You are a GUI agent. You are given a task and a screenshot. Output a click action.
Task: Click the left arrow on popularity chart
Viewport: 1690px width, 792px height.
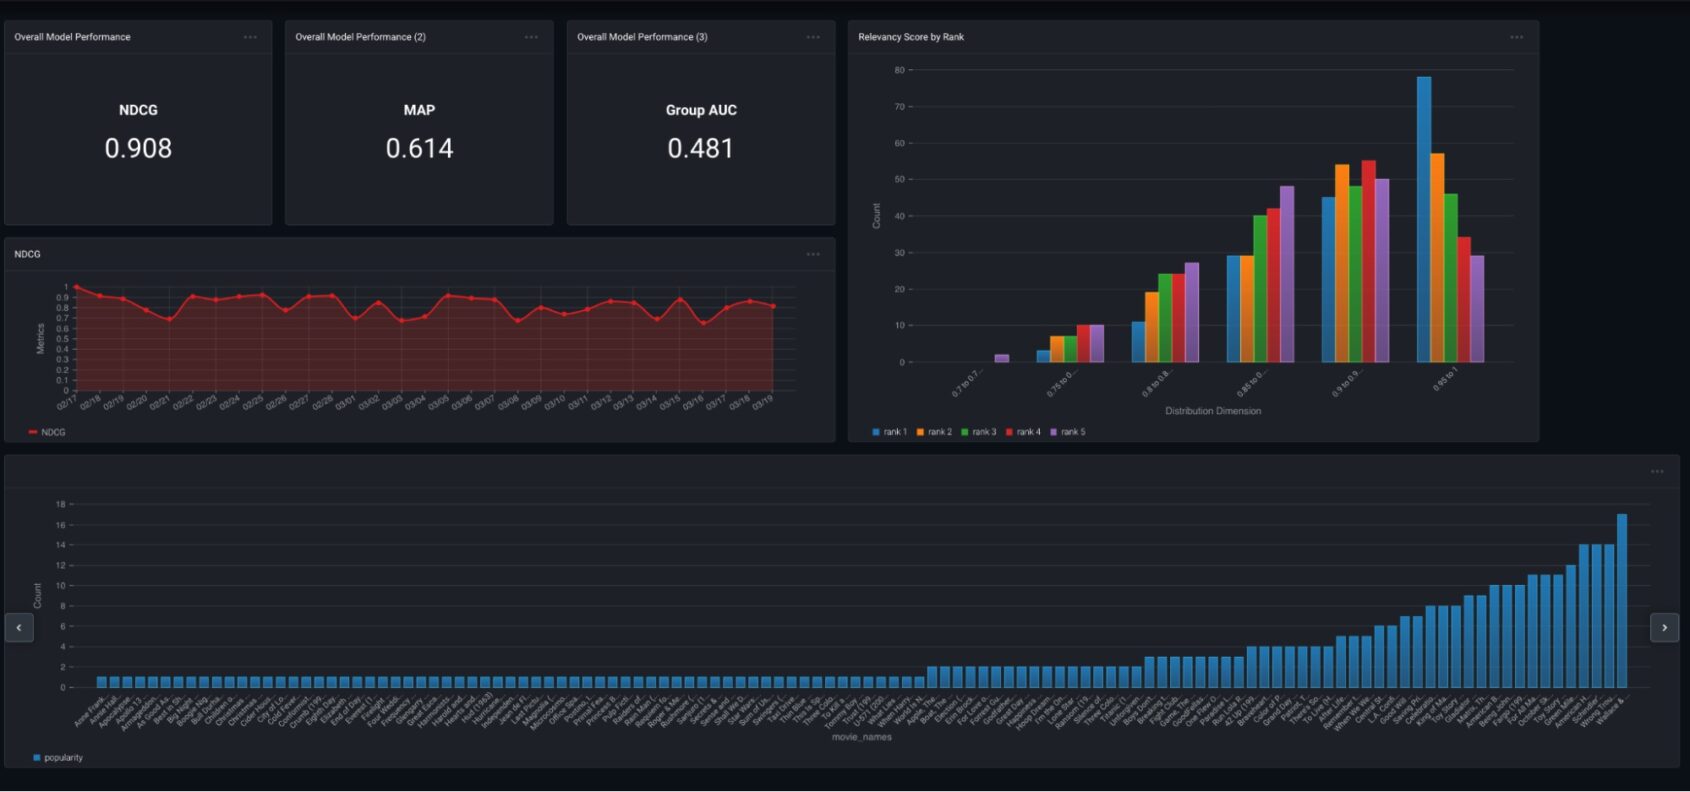tap(19, 627)
